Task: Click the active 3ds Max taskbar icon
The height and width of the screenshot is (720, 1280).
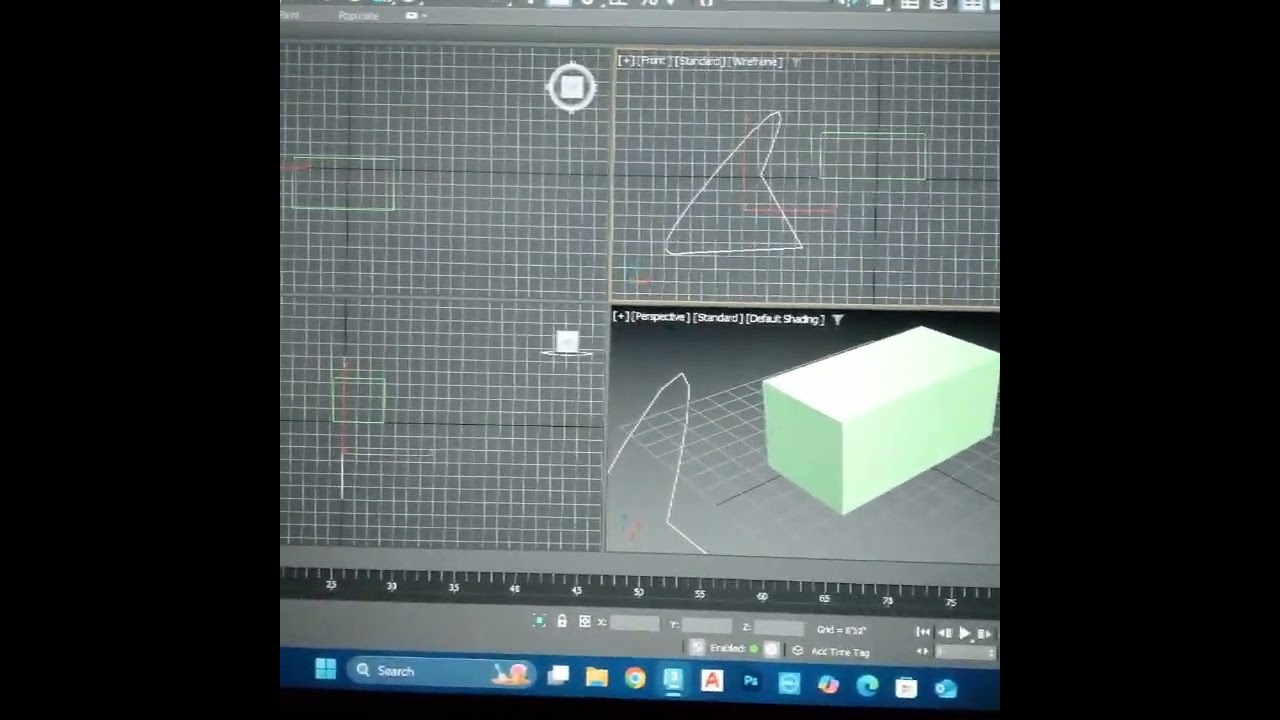Action: (x=673, y=681)
